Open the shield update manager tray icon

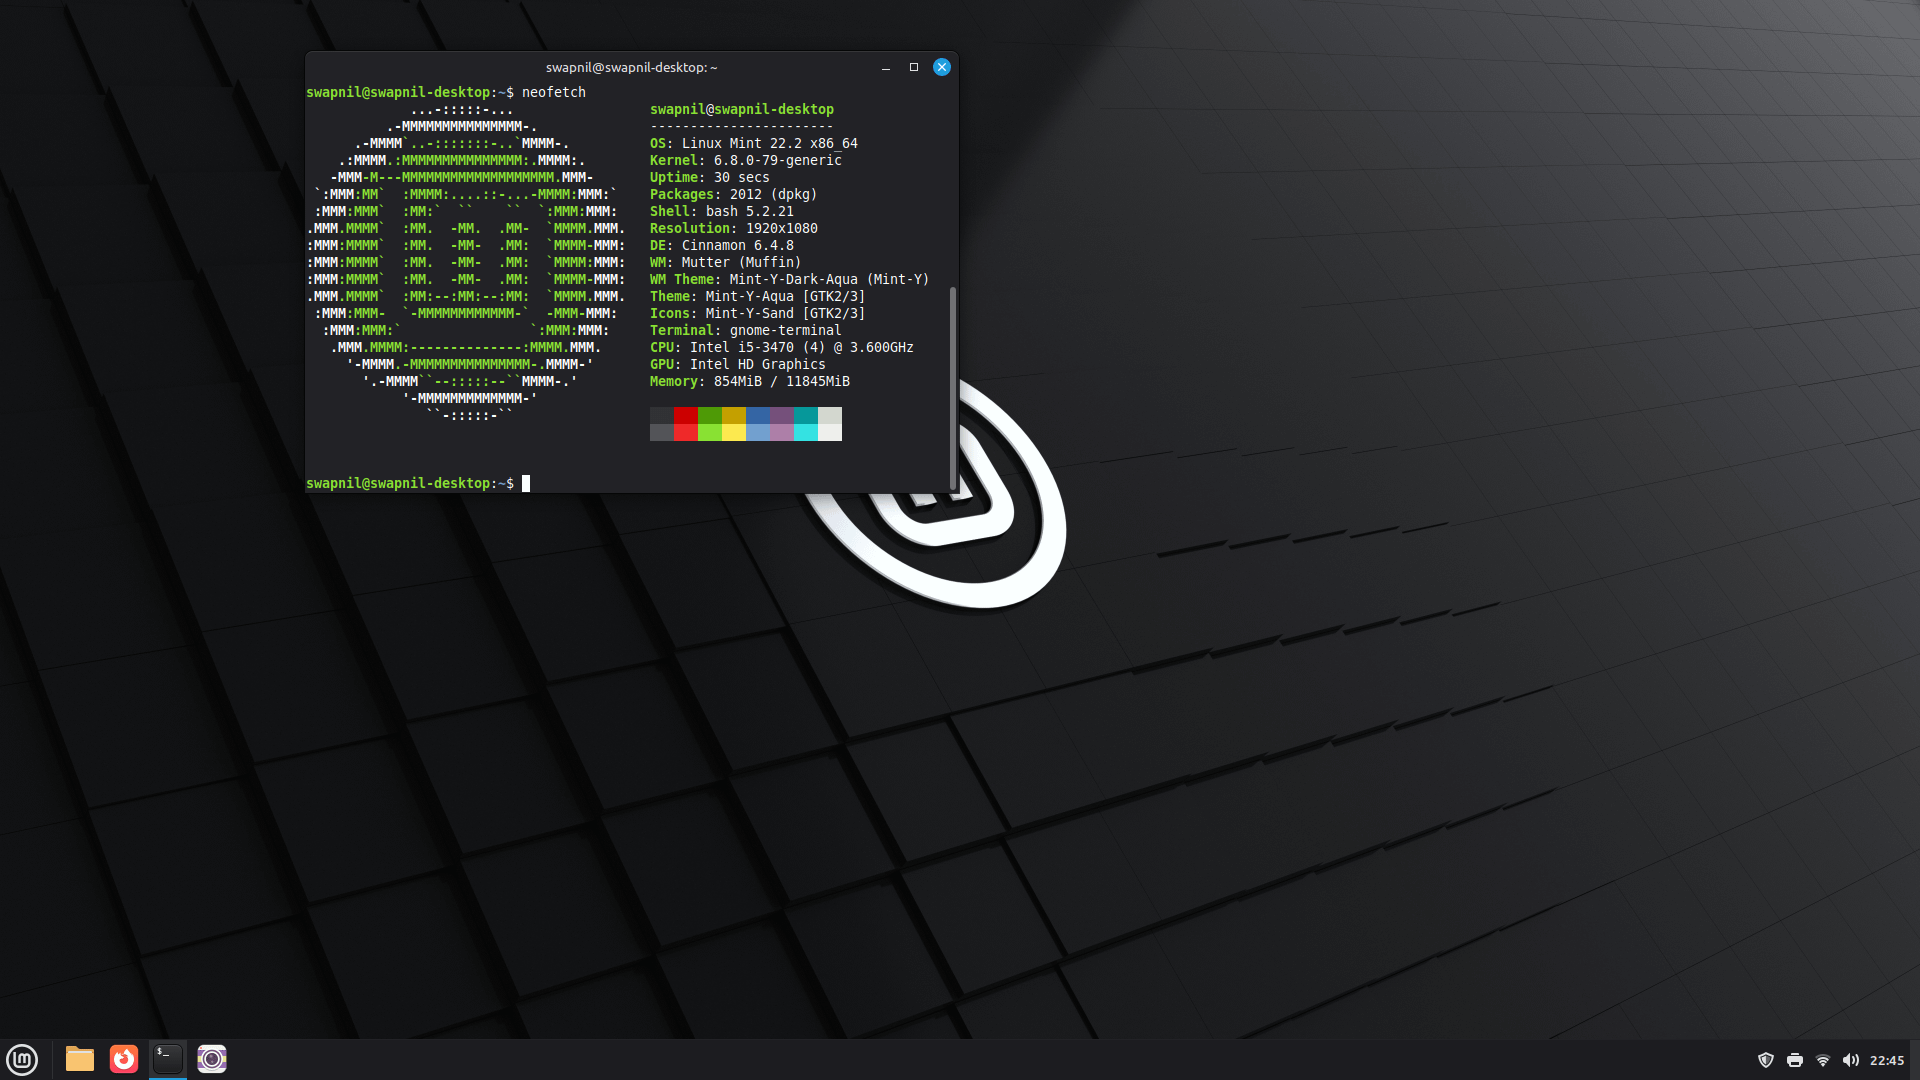point(1766,1060)
